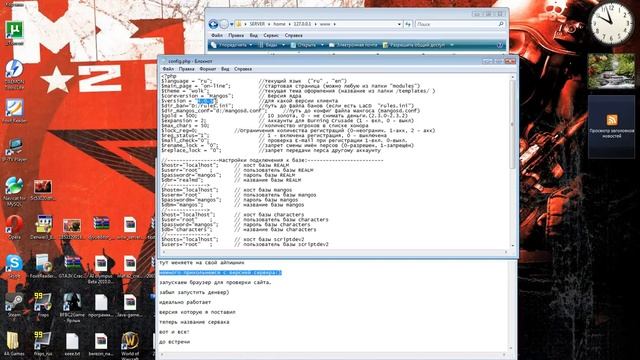Viewport: 640px width, 360px height.
Task: Open the Skype desktop shortcut
Action: pos(15,266)
